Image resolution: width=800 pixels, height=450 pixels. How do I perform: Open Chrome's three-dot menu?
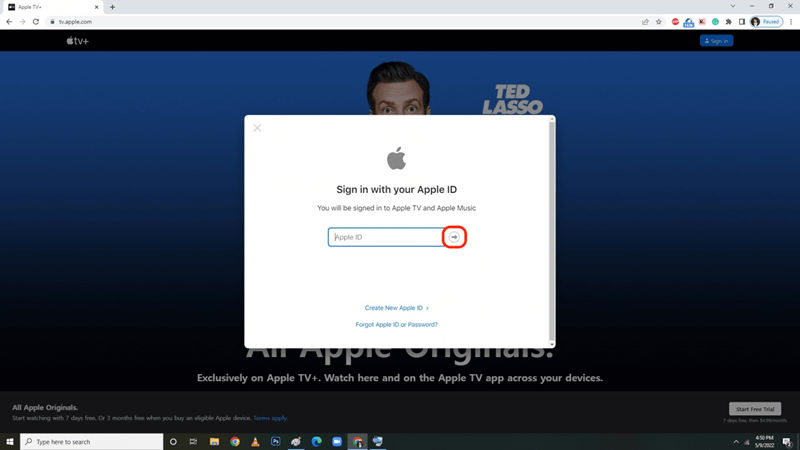(789, 21)
